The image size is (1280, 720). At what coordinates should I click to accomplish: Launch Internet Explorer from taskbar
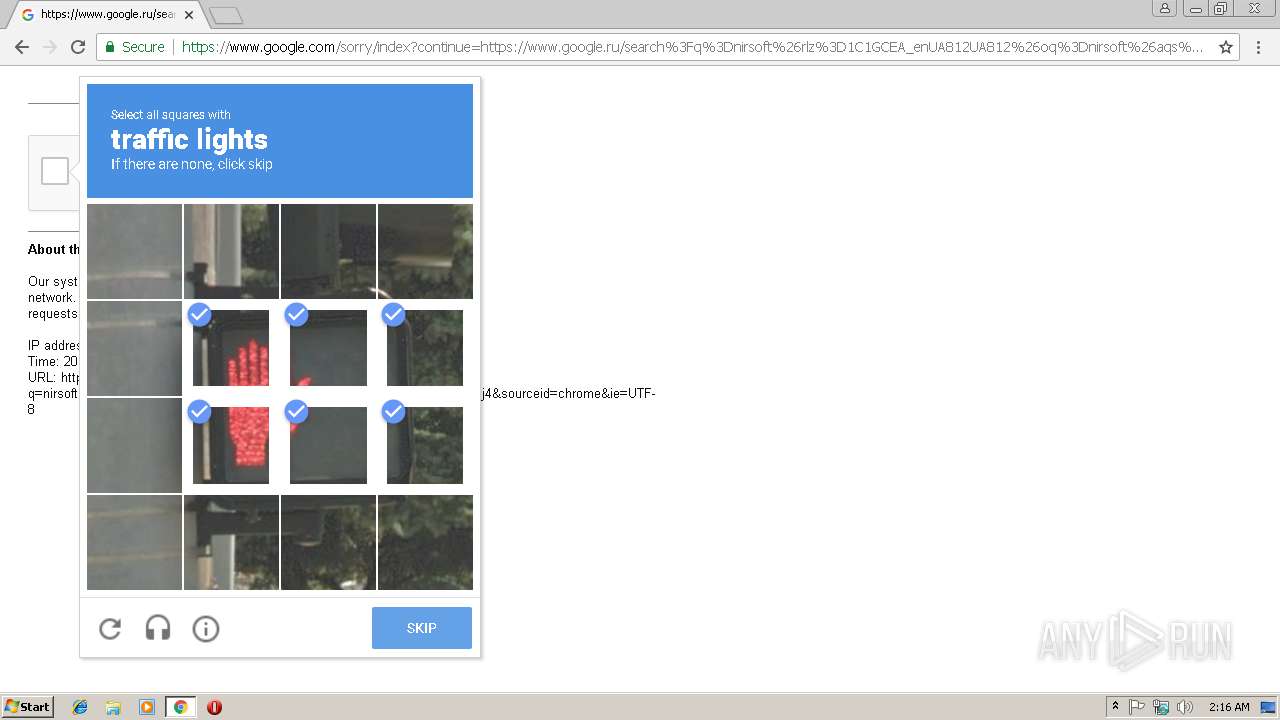coord(80,707)
